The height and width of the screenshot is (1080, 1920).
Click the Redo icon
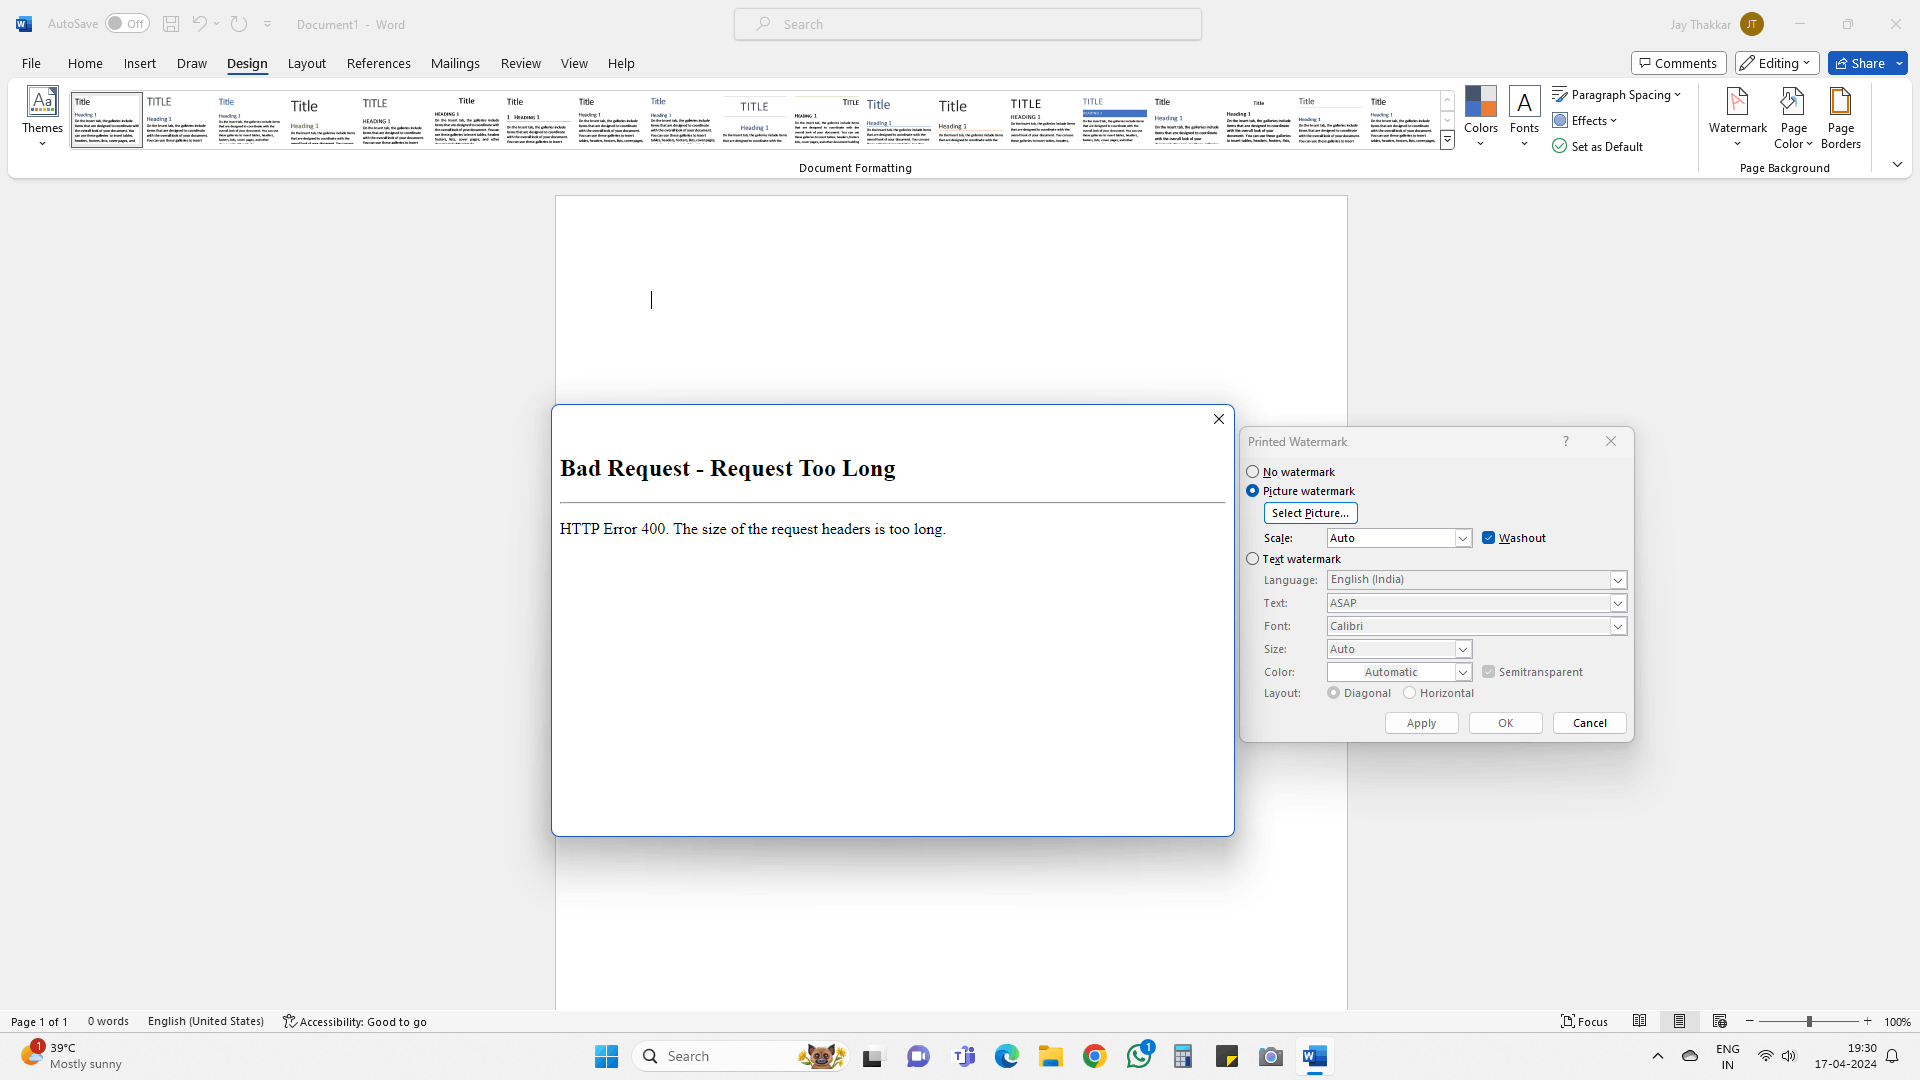pyautogui.click(x=238, y=24)
